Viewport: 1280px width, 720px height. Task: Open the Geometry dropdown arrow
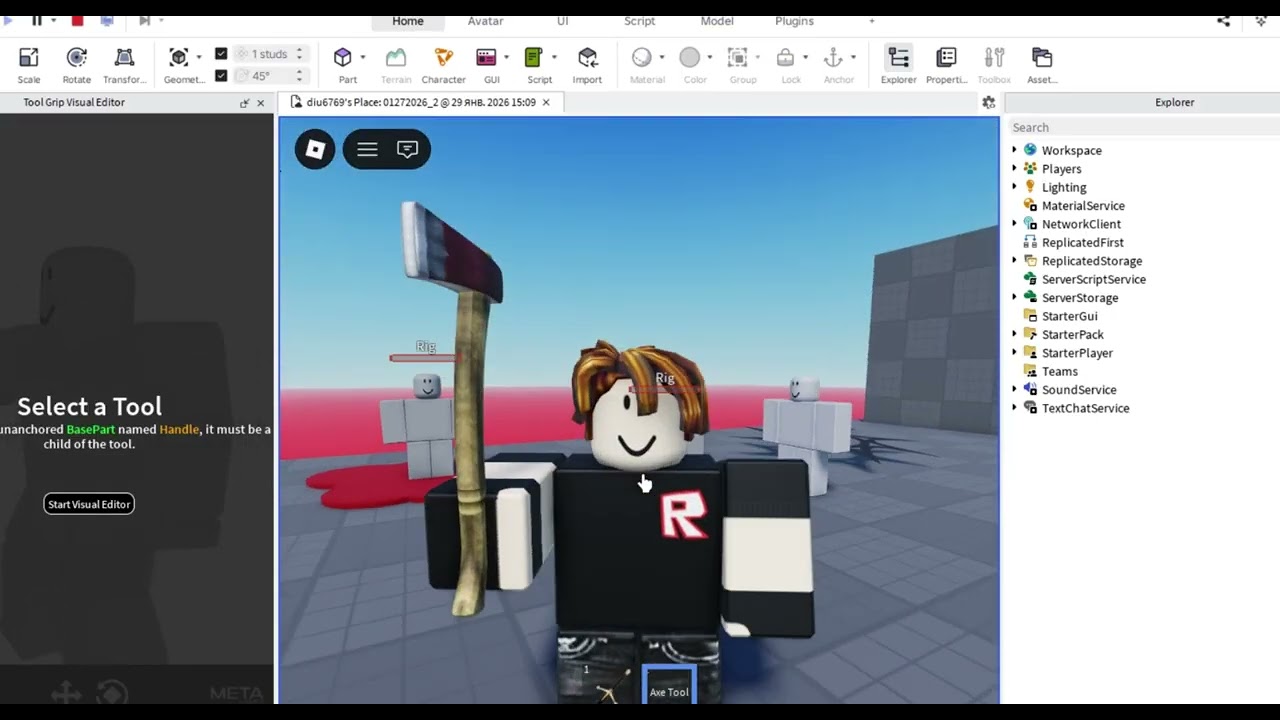point(199,57)
